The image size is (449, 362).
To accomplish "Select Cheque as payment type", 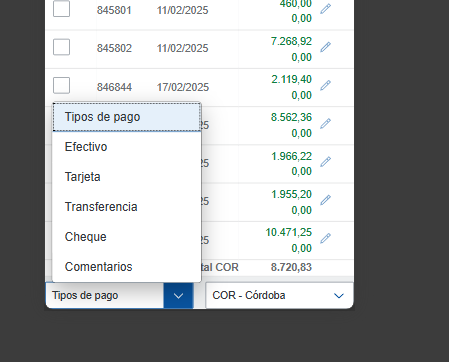I will click(127, 237).
